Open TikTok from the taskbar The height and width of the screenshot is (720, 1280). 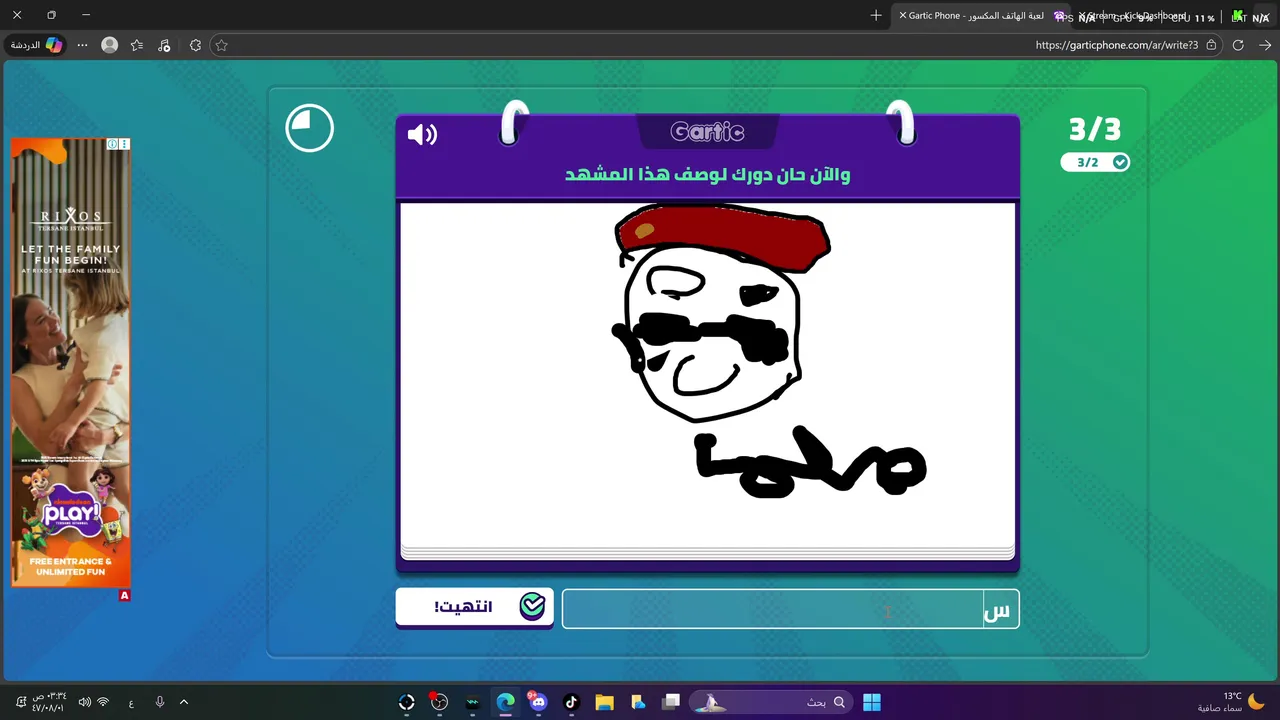coord(571,702)
